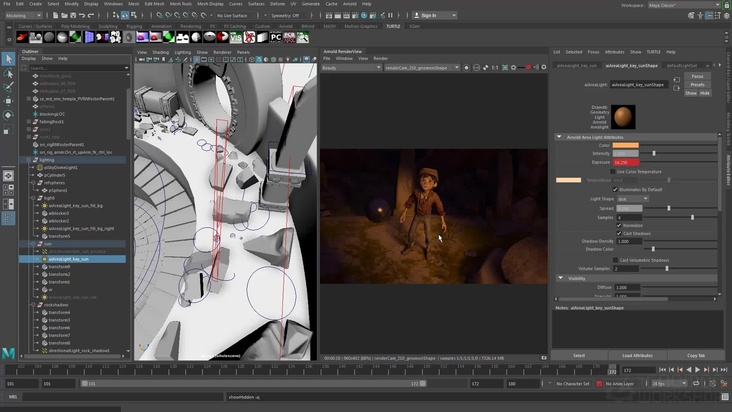Enable Use Color Temperature checkbox
This screenshot has width=732, height=412.
coord(612,172)
